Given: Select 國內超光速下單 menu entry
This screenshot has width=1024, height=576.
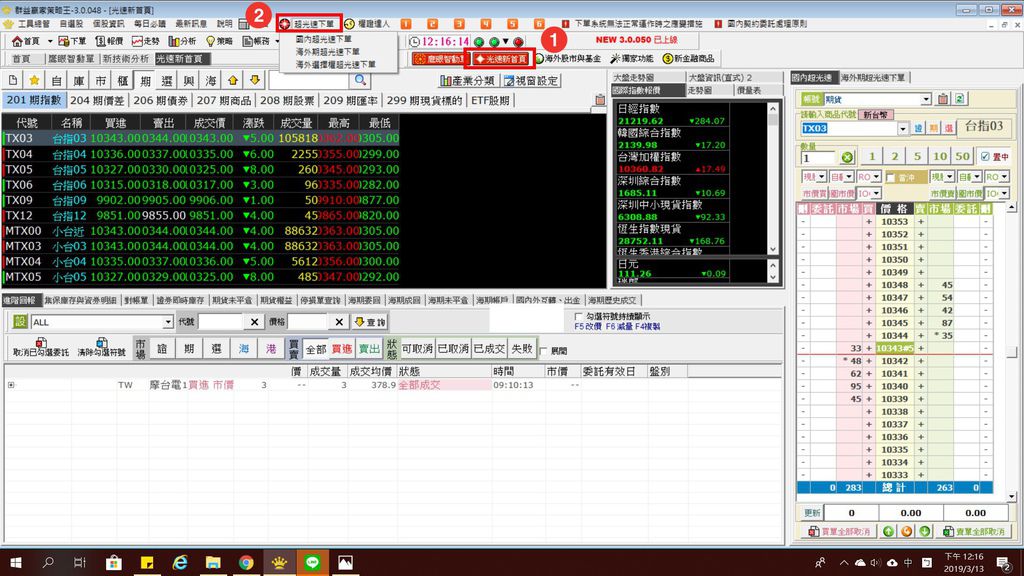Looking at the screenshot, I should click(323, 39).
